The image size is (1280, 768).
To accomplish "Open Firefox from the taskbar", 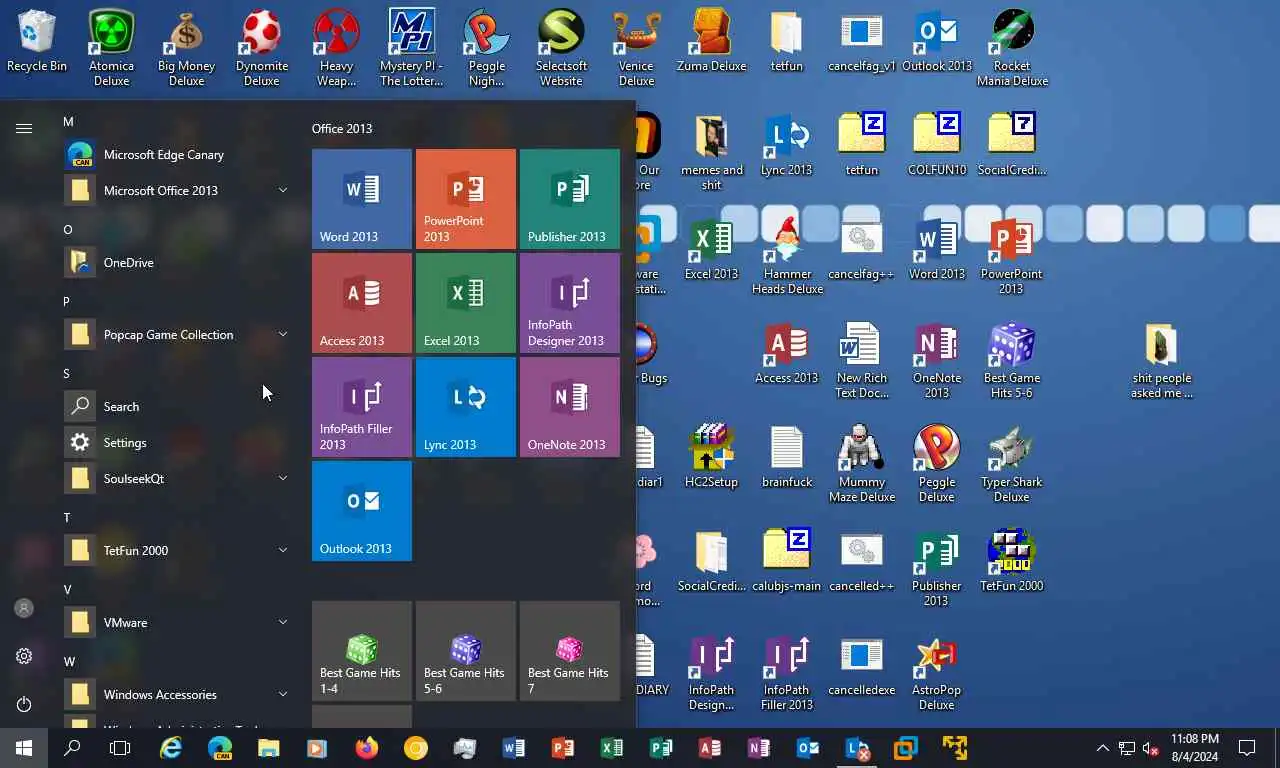I will 367,747.
